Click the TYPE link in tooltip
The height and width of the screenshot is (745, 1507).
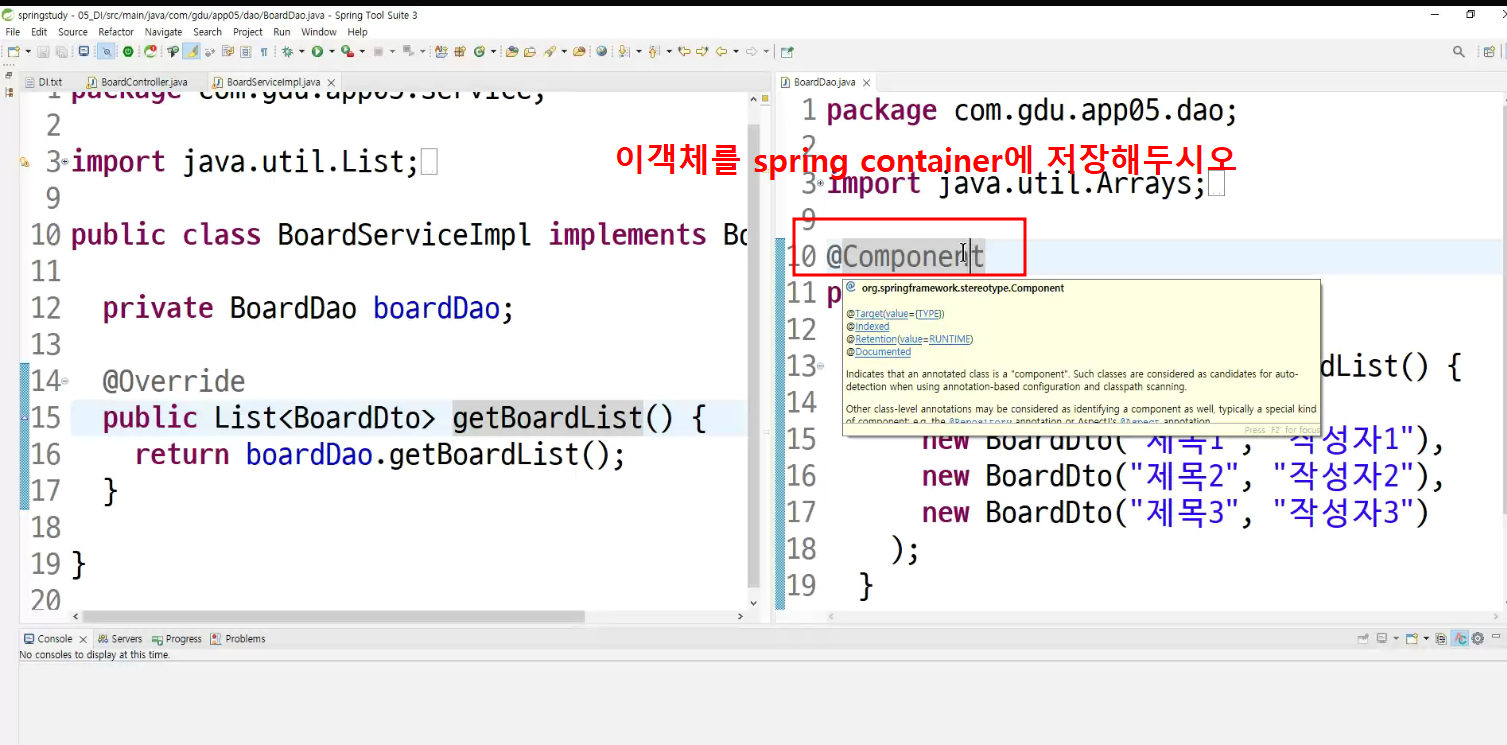927,314
